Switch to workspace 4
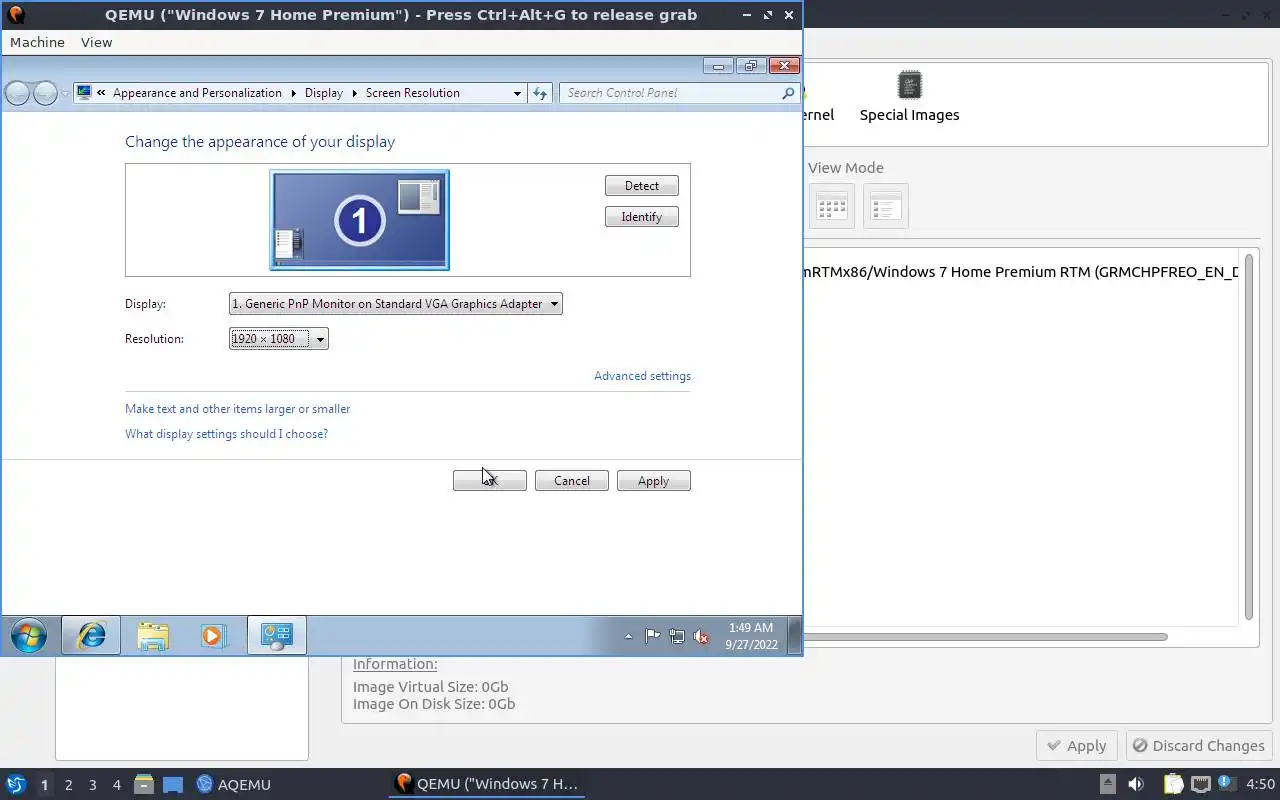The height and width of the screenshot is (800, 1280). [x=116, y=785]
